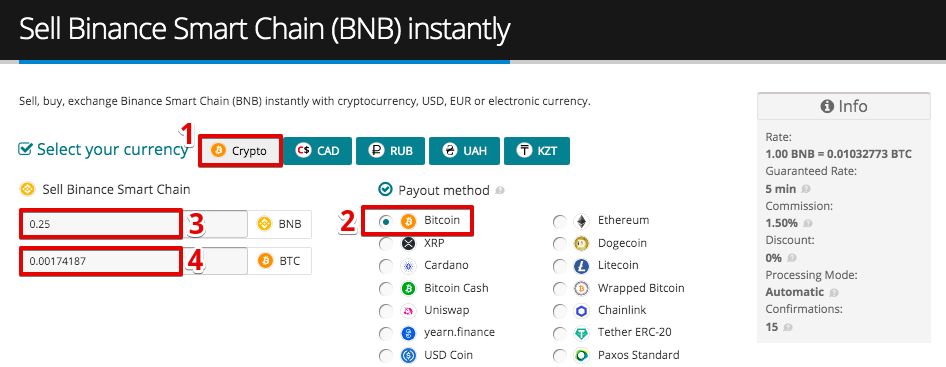
Task: Choose the Tether ERC-20 radio option
Action: (560, 333)
